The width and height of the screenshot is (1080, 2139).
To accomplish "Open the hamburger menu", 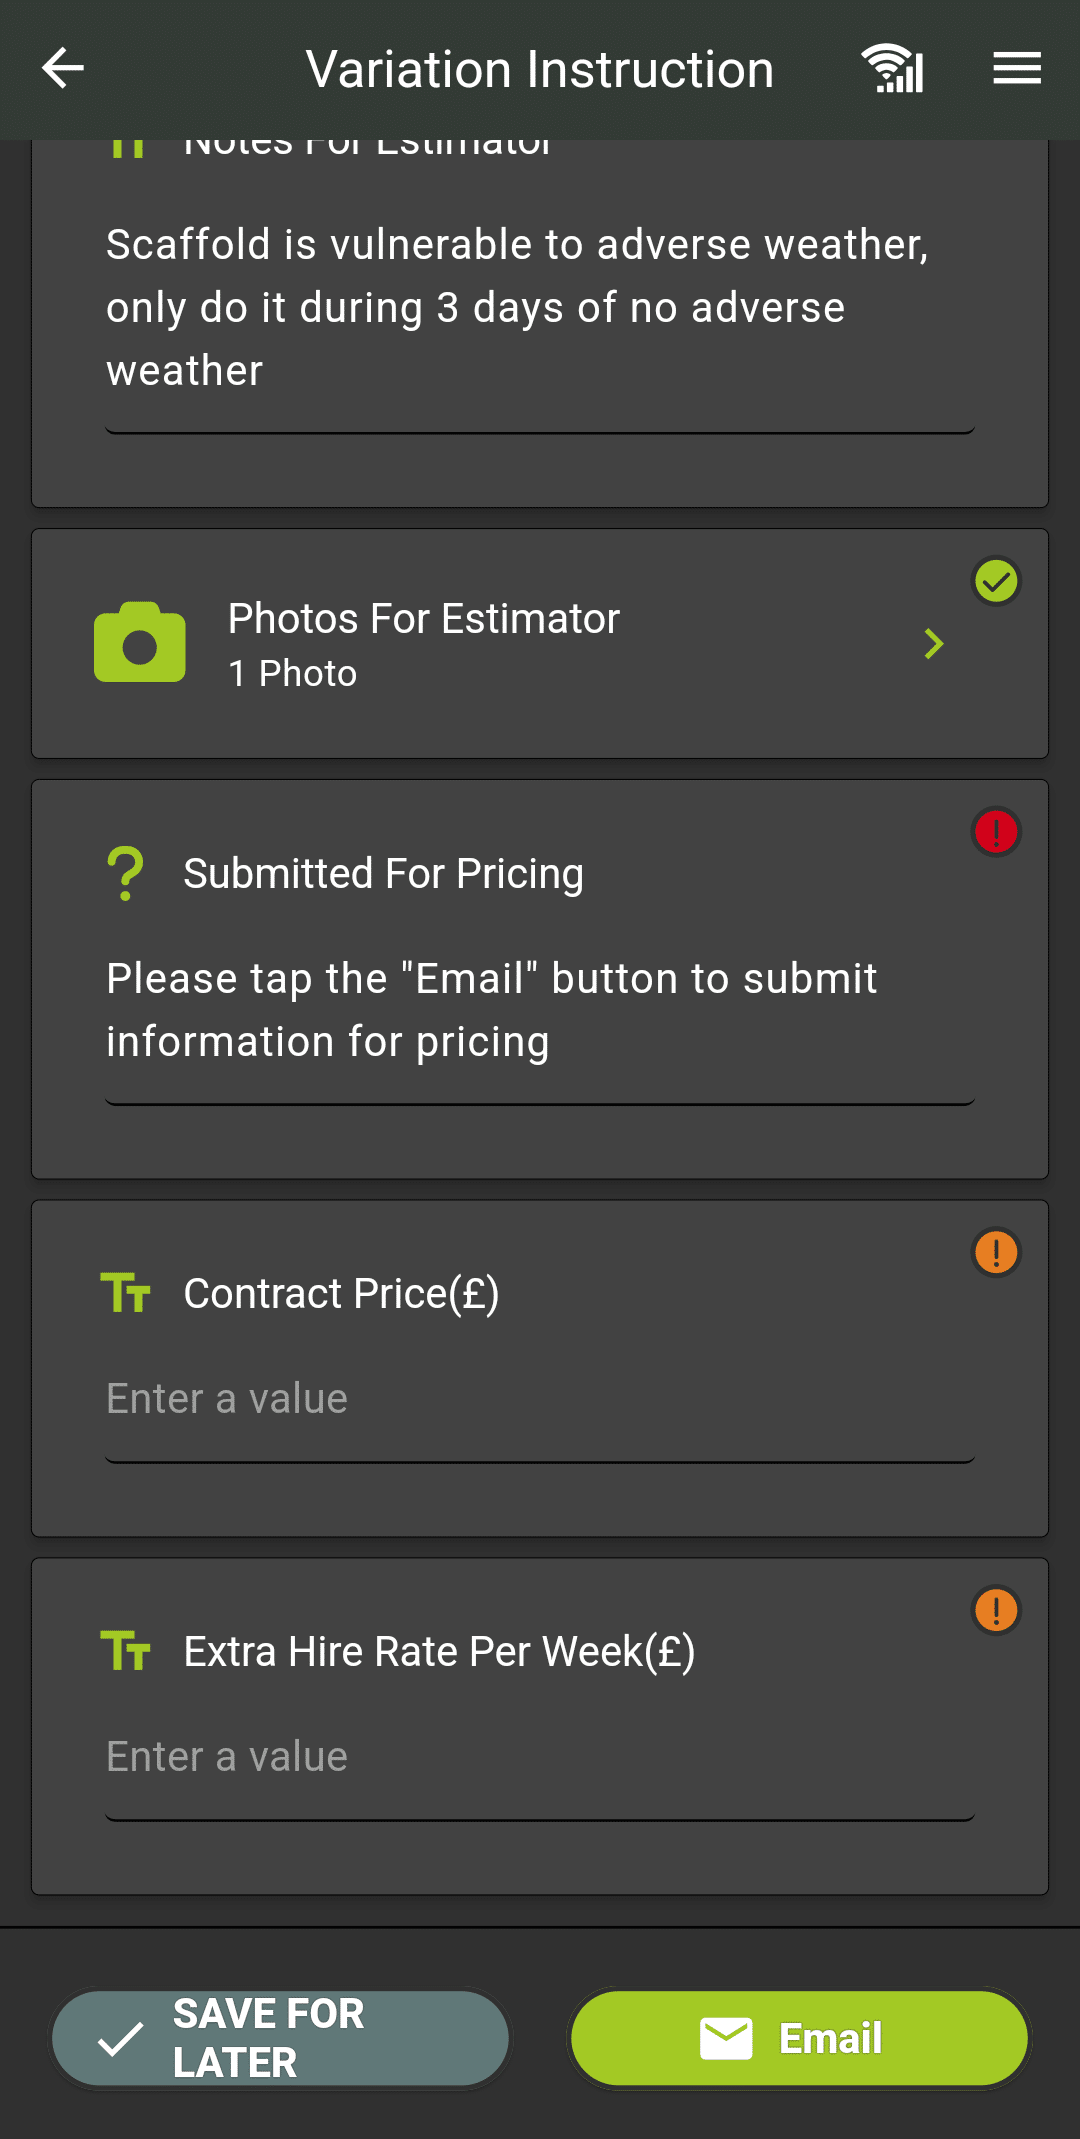I will pos(1017,69).
